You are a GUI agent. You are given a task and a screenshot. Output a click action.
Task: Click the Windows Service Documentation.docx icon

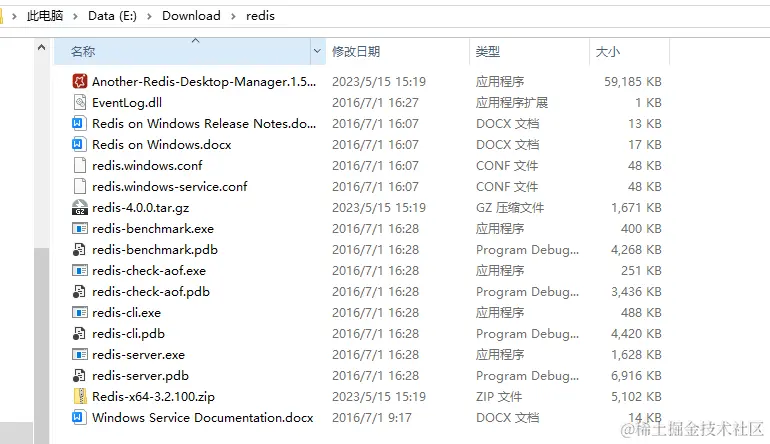point(79,417)
